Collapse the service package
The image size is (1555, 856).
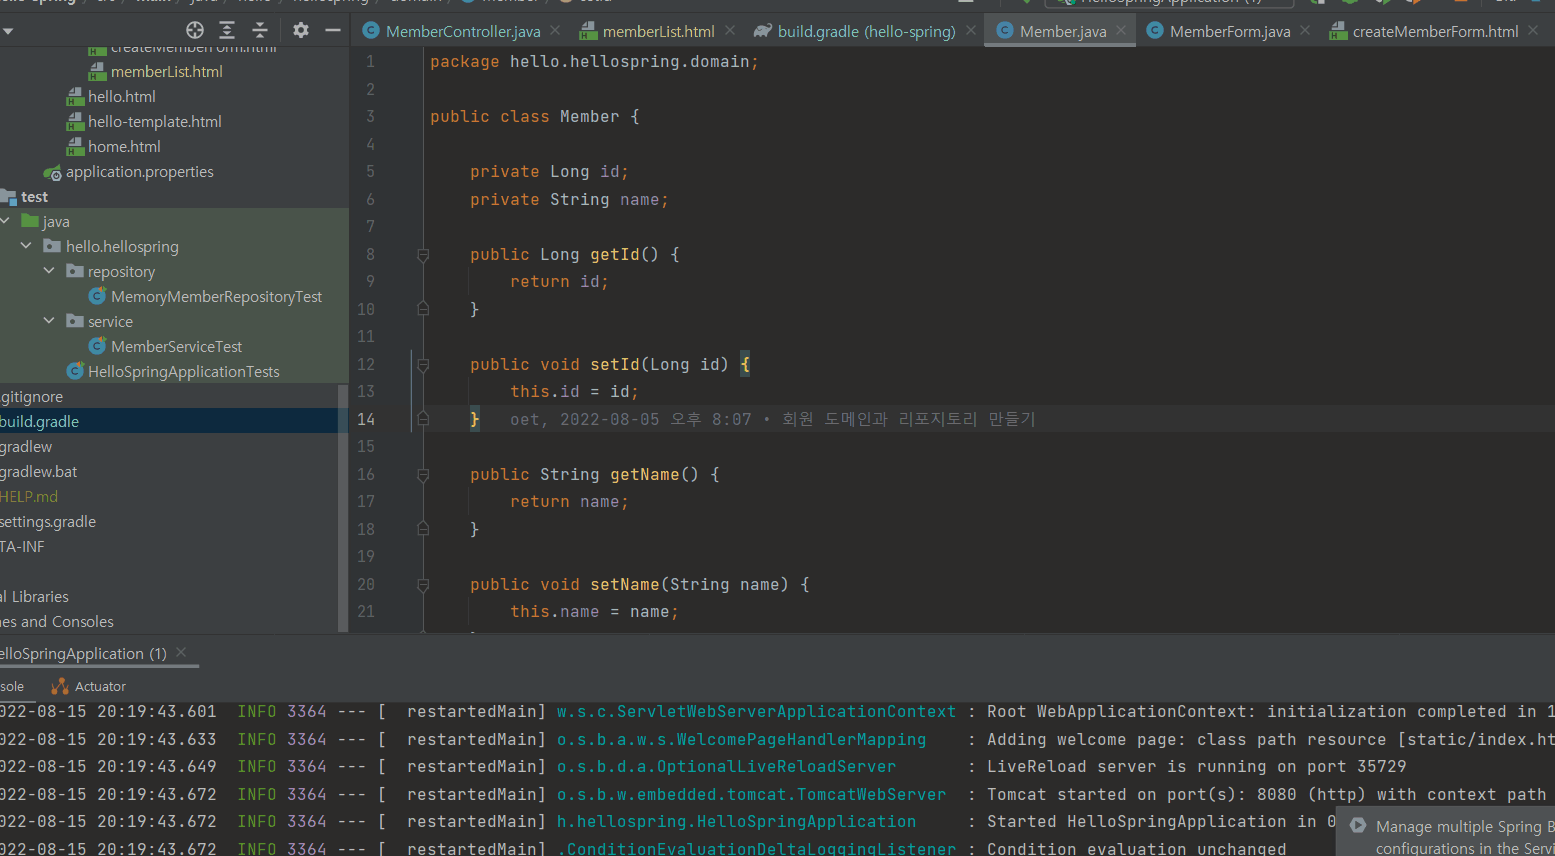pyautogui.click(x=48, y=321)
